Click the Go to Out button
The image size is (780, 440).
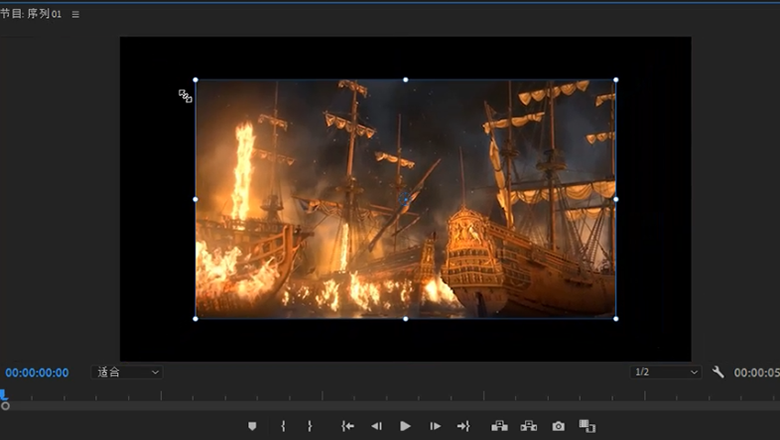(464, 426)
